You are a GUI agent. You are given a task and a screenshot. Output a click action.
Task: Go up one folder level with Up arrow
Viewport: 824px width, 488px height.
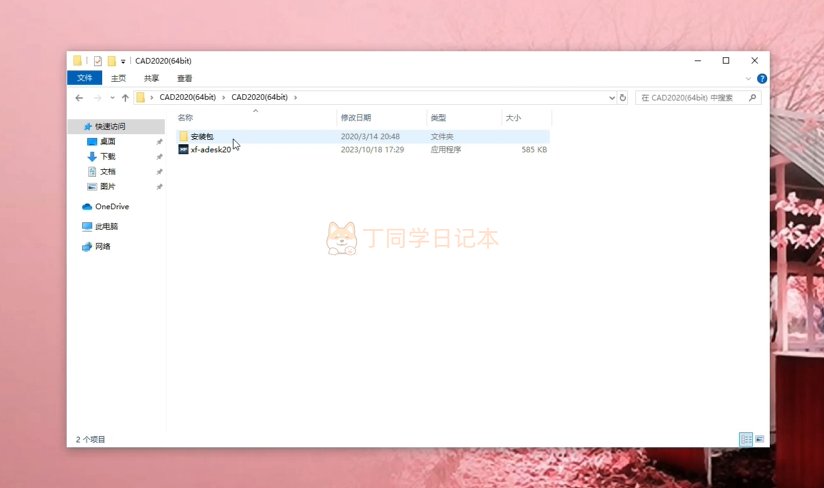tap(125, 98)
